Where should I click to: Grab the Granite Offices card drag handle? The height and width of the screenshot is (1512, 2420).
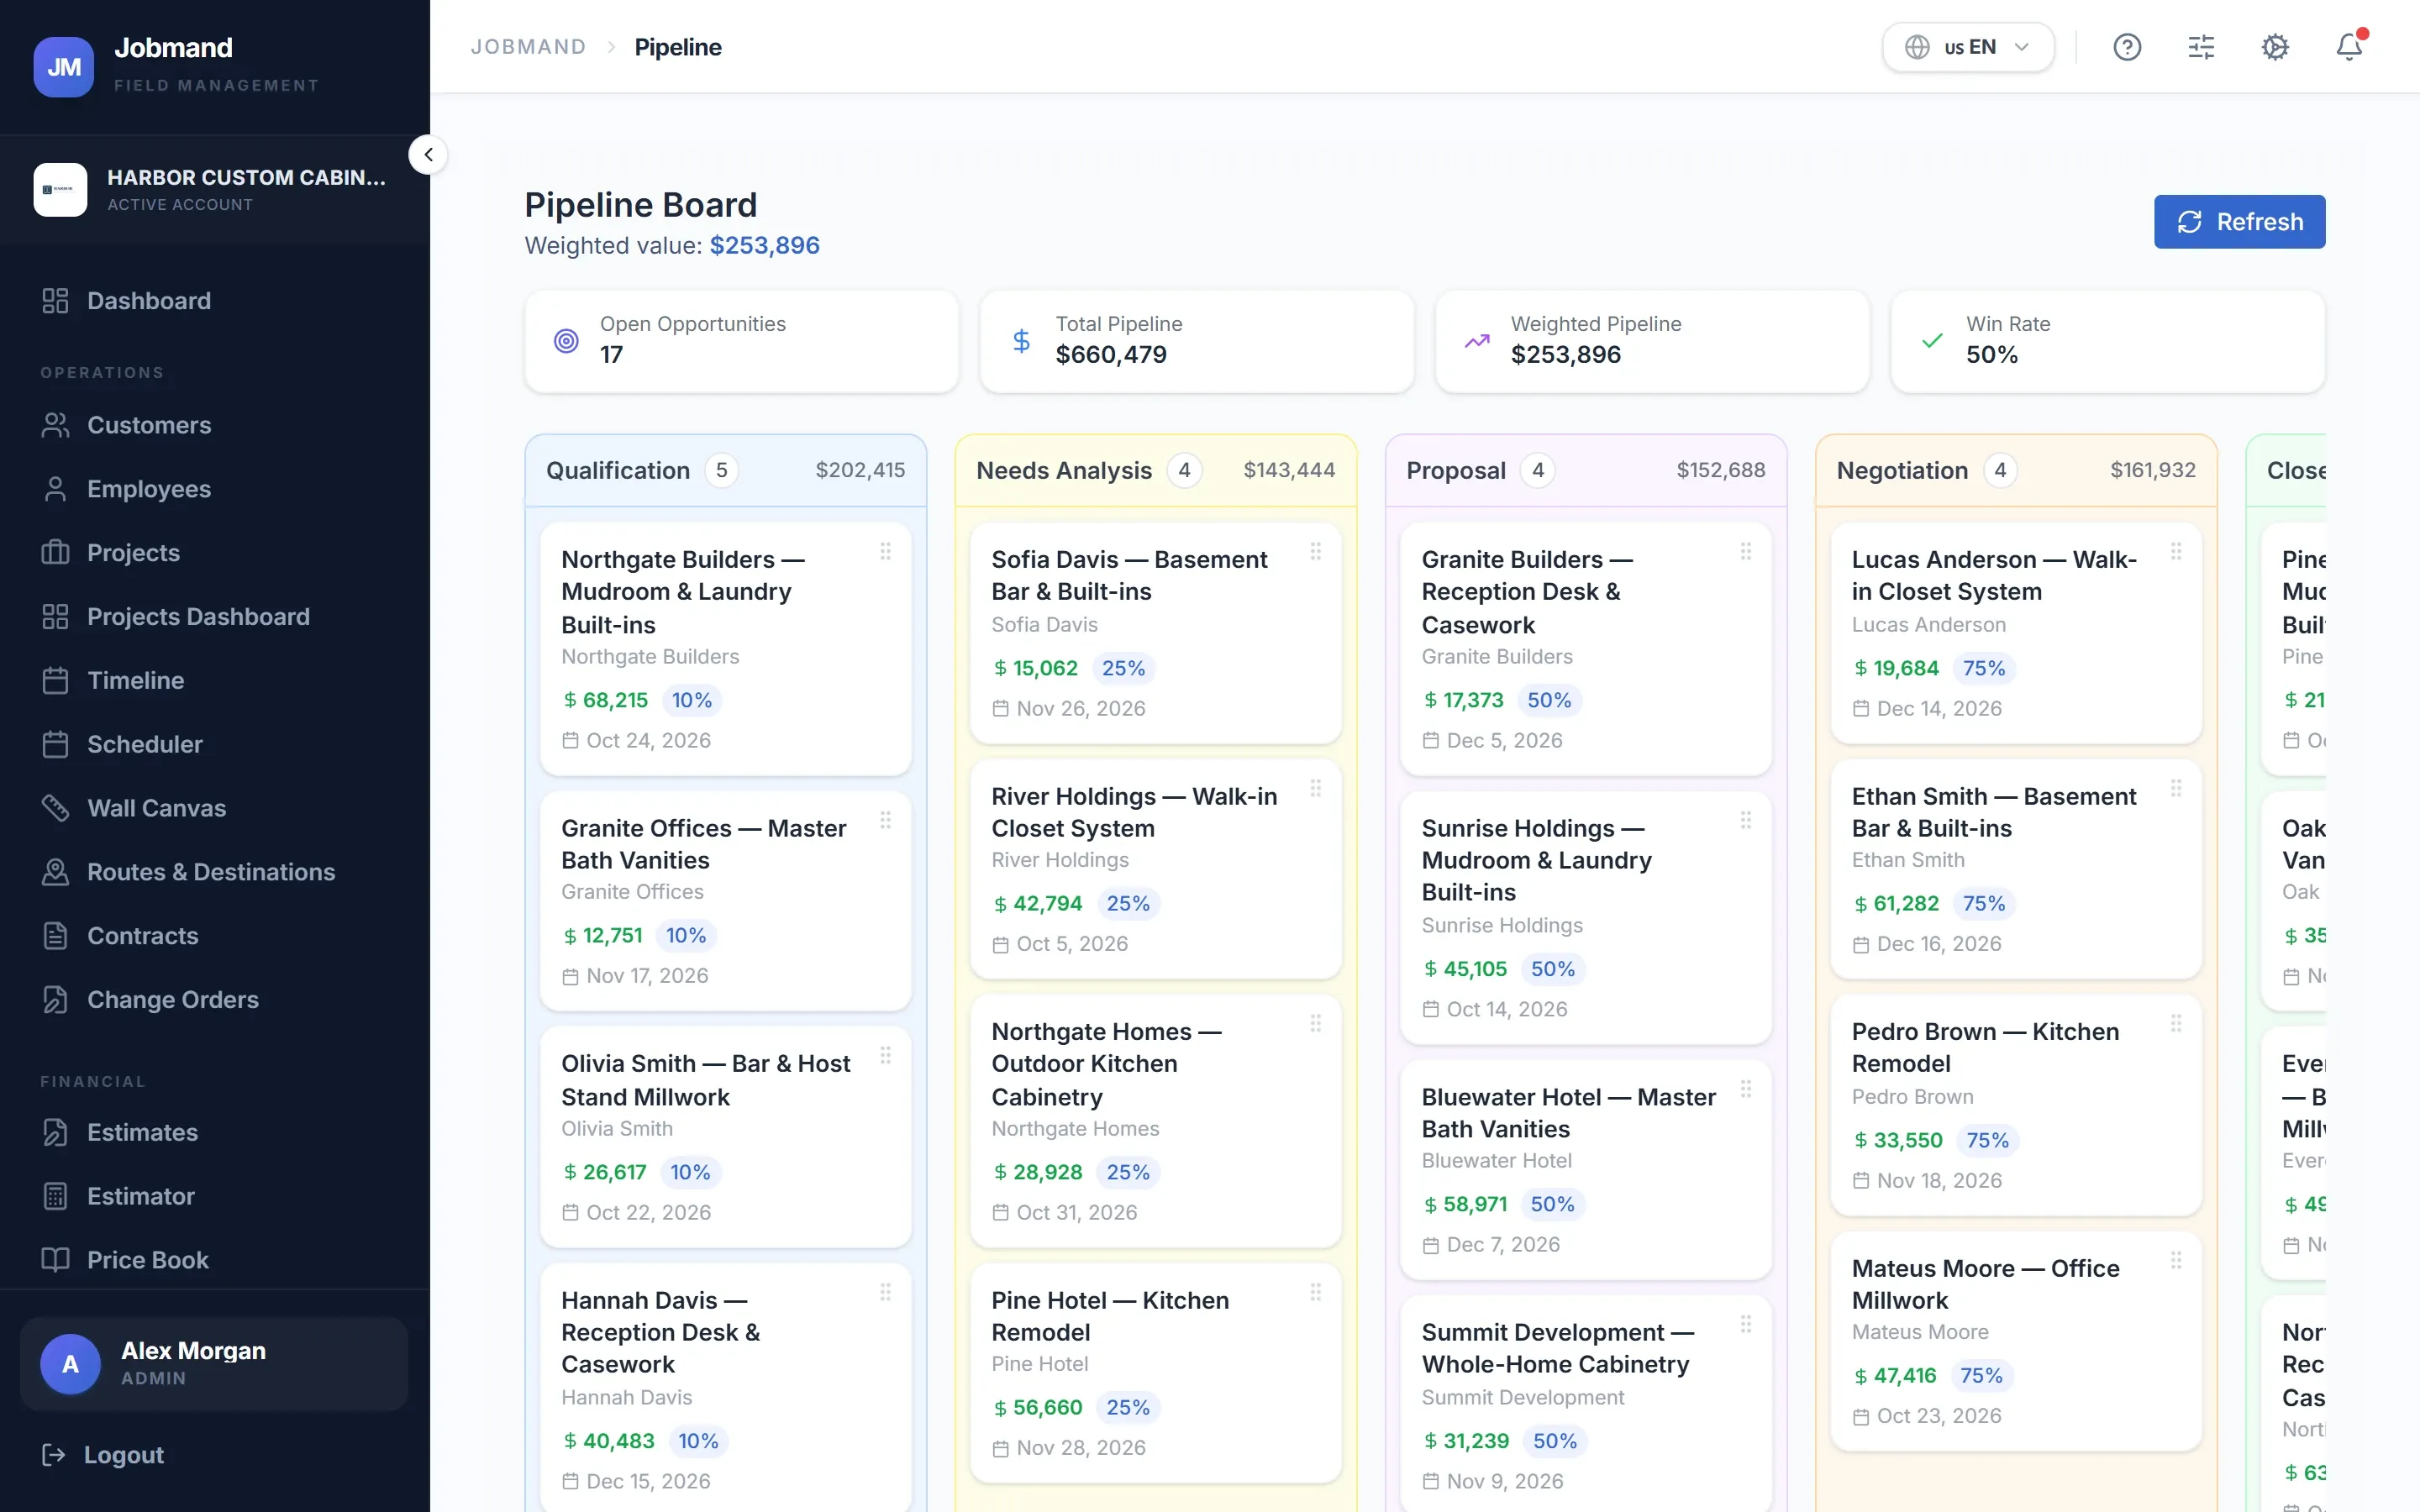(x=885, y=820)
